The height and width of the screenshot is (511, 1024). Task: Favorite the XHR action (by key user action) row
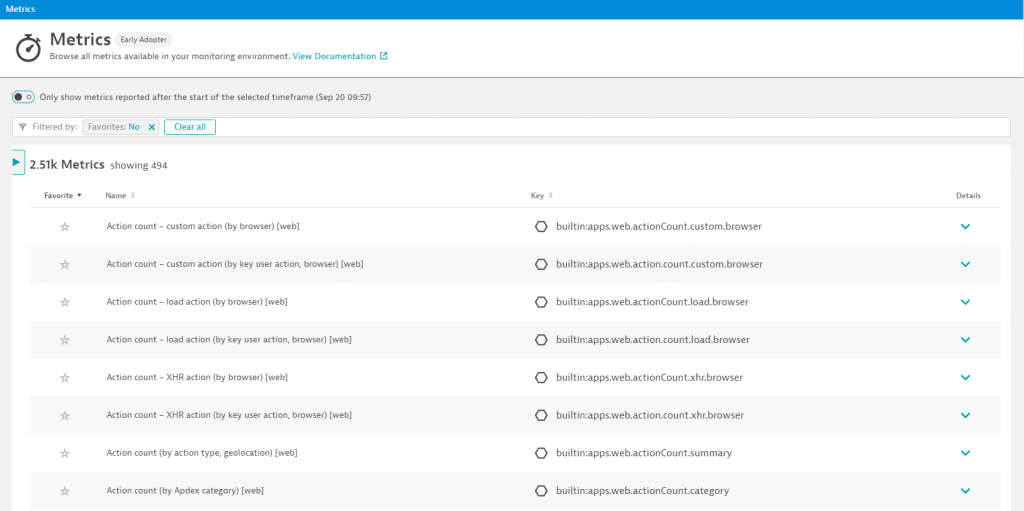tap(65, 415)
